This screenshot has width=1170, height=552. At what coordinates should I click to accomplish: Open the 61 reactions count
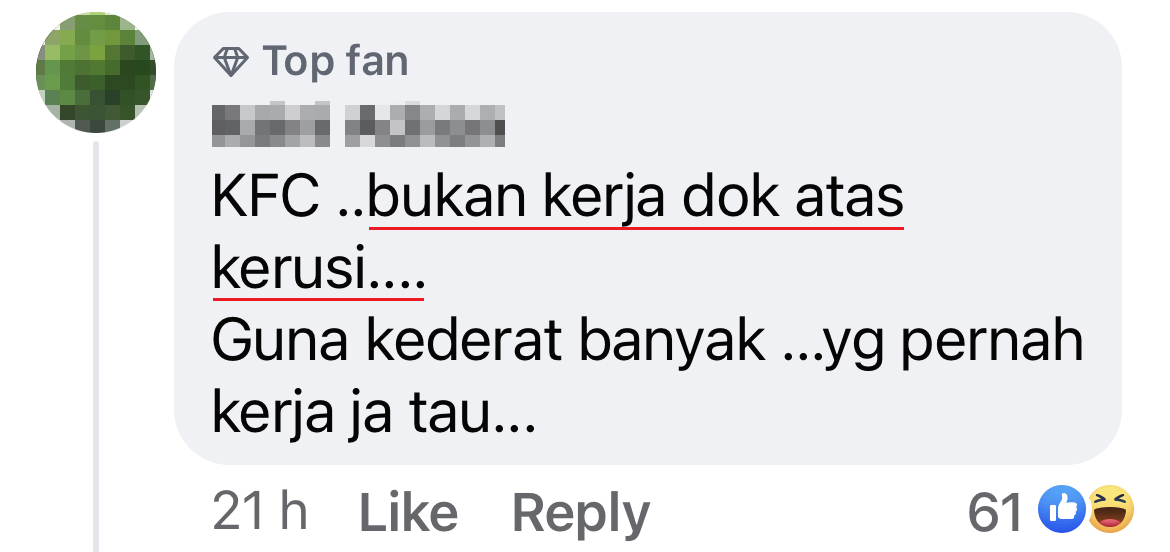(995, 512)
